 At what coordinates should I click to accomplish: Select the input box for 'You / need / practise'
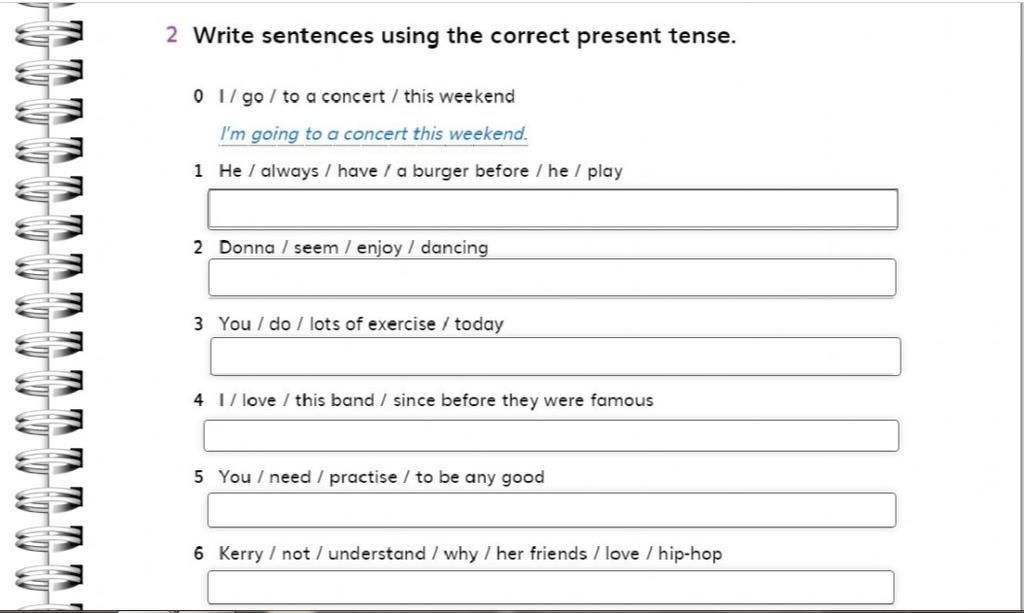(551, 510)
